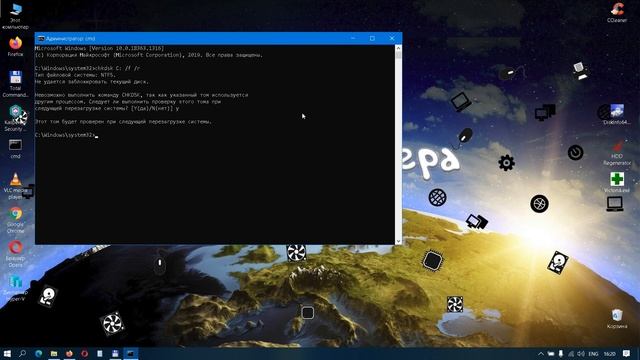Switch to Total Commander floppy icon on taskbar
This screenshot has height=360, width=640.
(115, 353)
